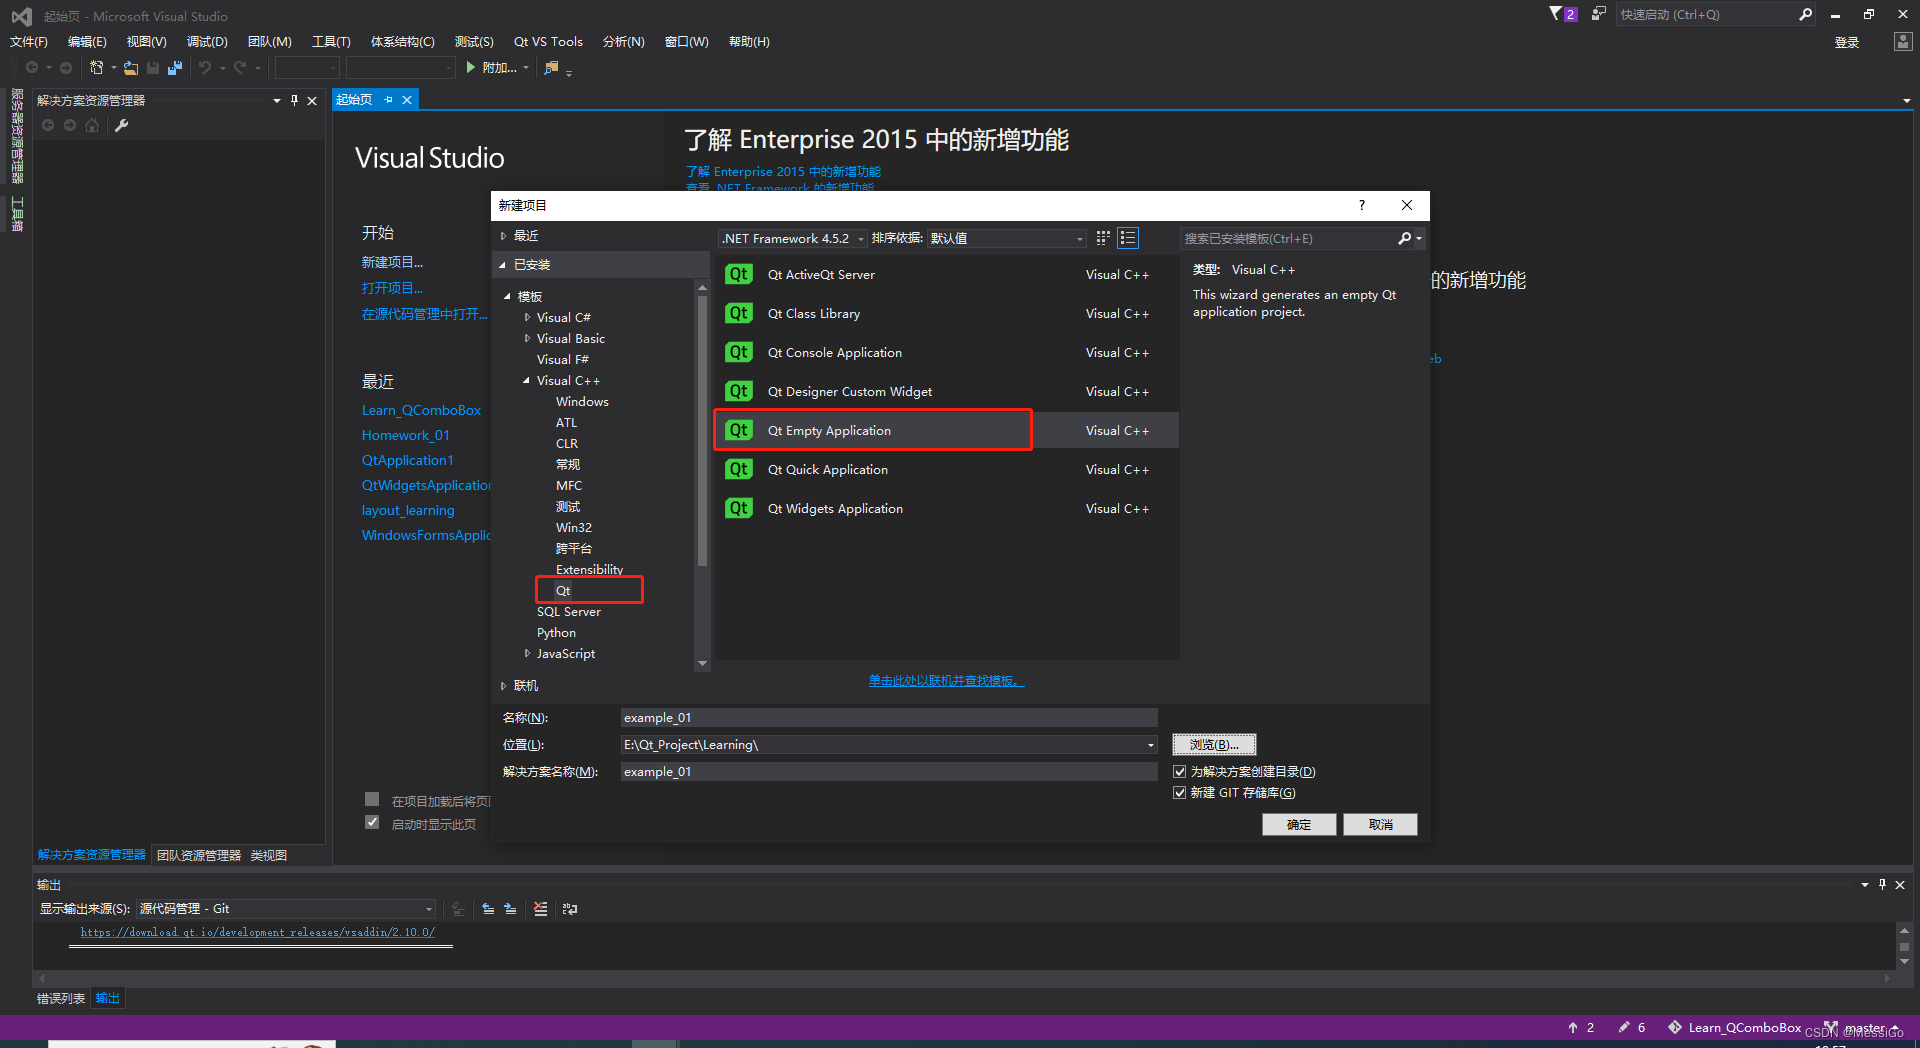Click link to find templates online
The height and width of the screenshot is (1048, 1920).
coord(946,681)
